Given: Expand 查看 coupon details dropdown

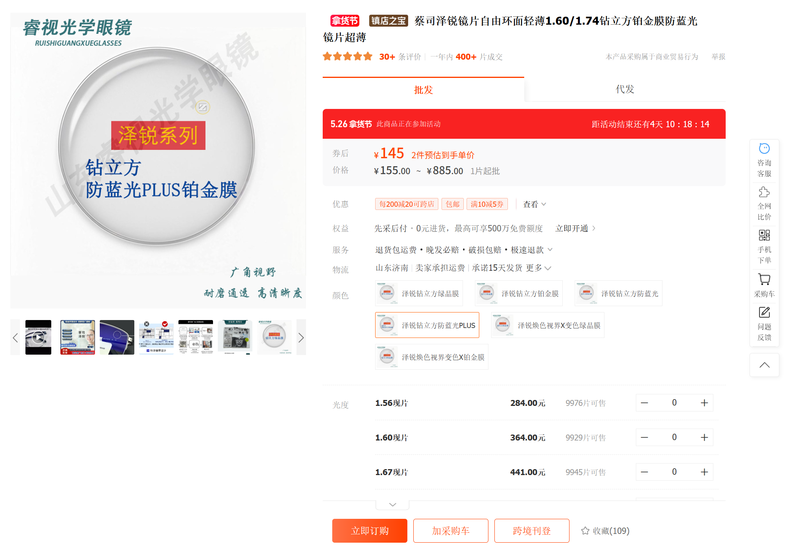Looking at the screenshot, I should point(534,204).
